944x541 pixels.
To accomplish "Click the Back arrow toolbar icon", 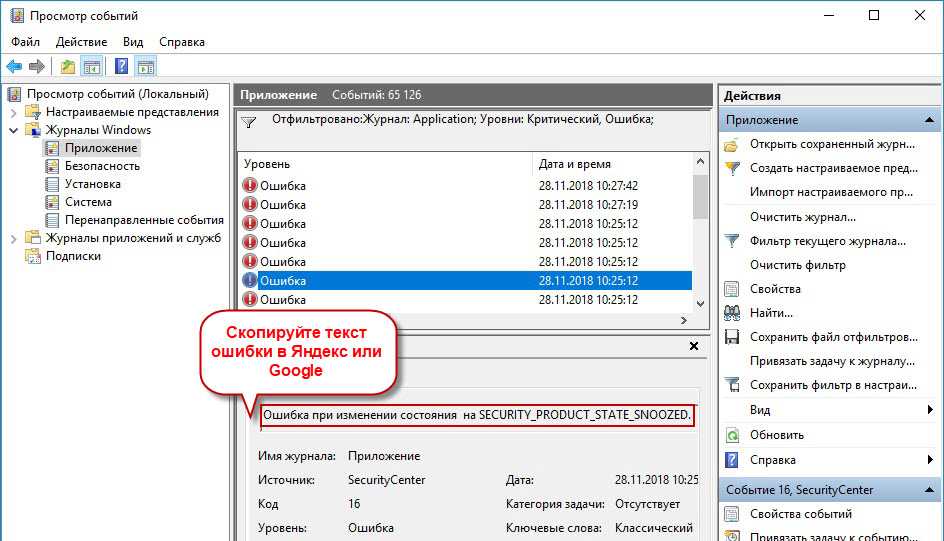I will (x=14, y=67).
